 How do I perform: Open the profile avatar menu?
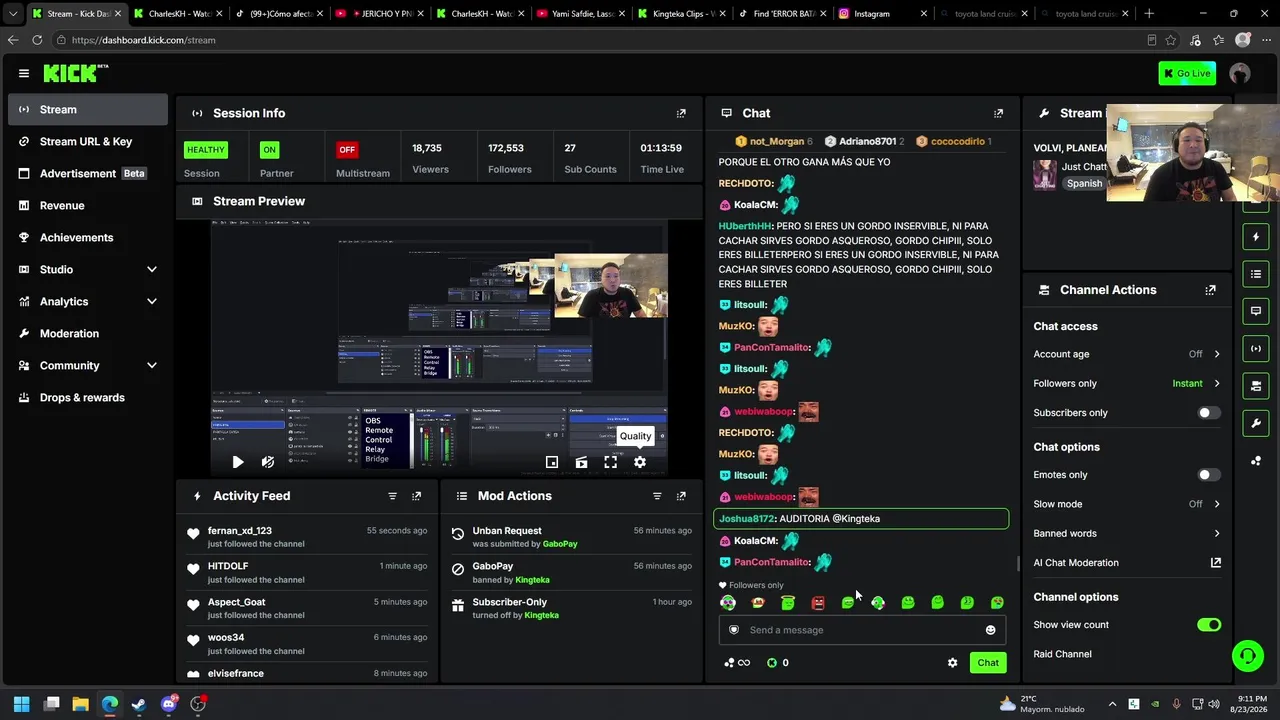click(x=1240, y=73)
